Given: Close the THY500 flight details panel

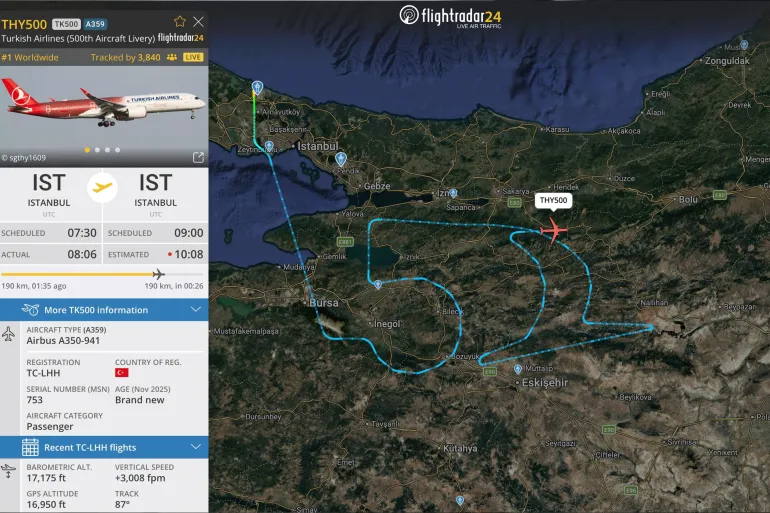Looking at the screenshot, I should pyautogui.click(x=198, y=21).
